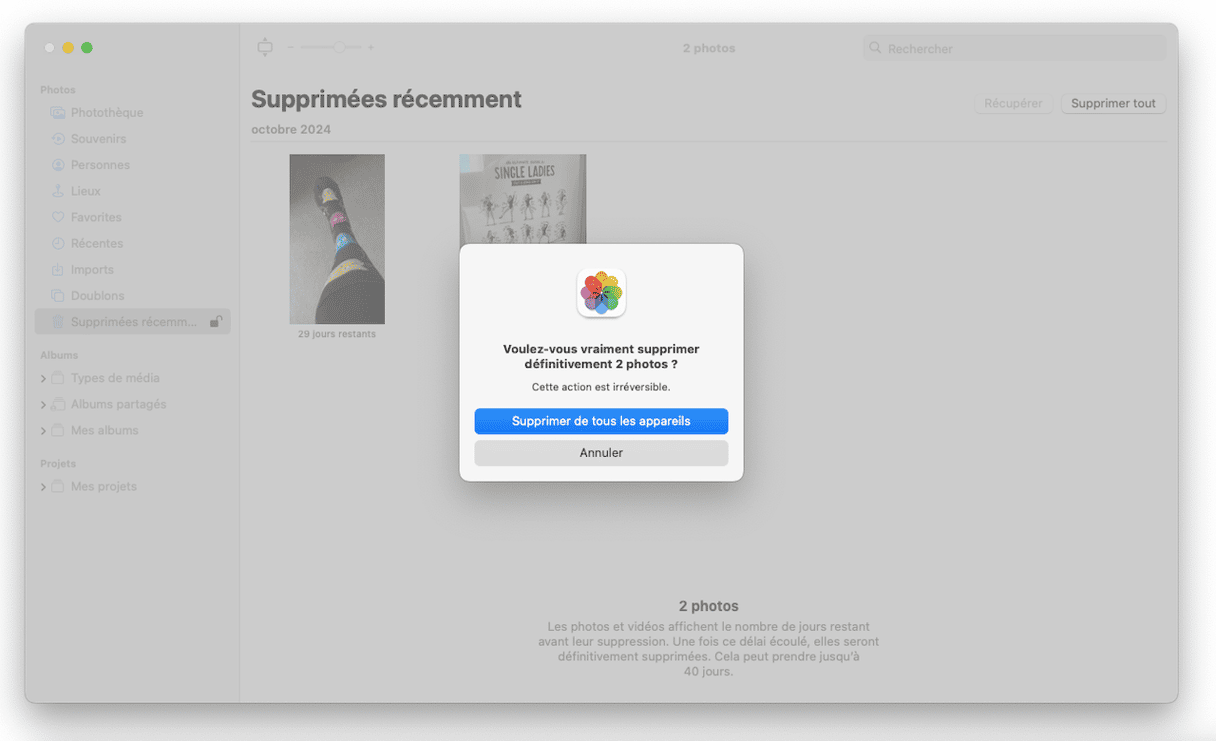Click the Photothèque icon
This screenshot has height=741, width=1216.
point(58,113)
